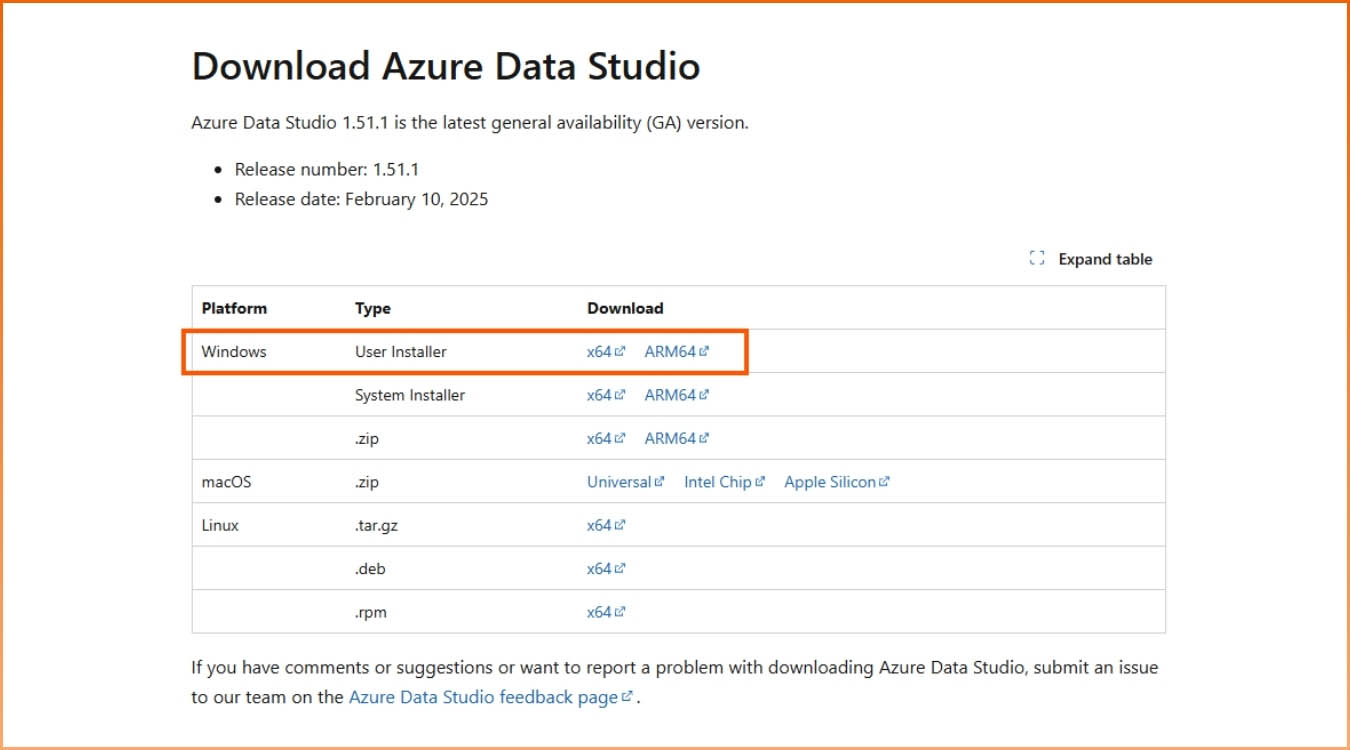The image size is (1350, 750).
Task: Download Windows User Installer x64
Action: (x=606, y=352)
